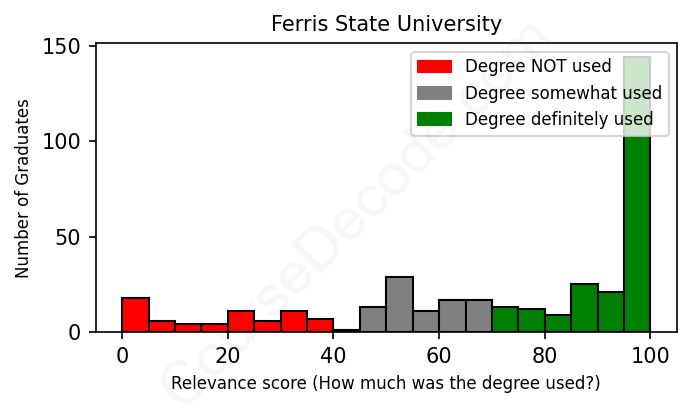Click the x-axis tick label "100"
The width and height of the screenshot is (691, 408).
[x=650, y=355]
